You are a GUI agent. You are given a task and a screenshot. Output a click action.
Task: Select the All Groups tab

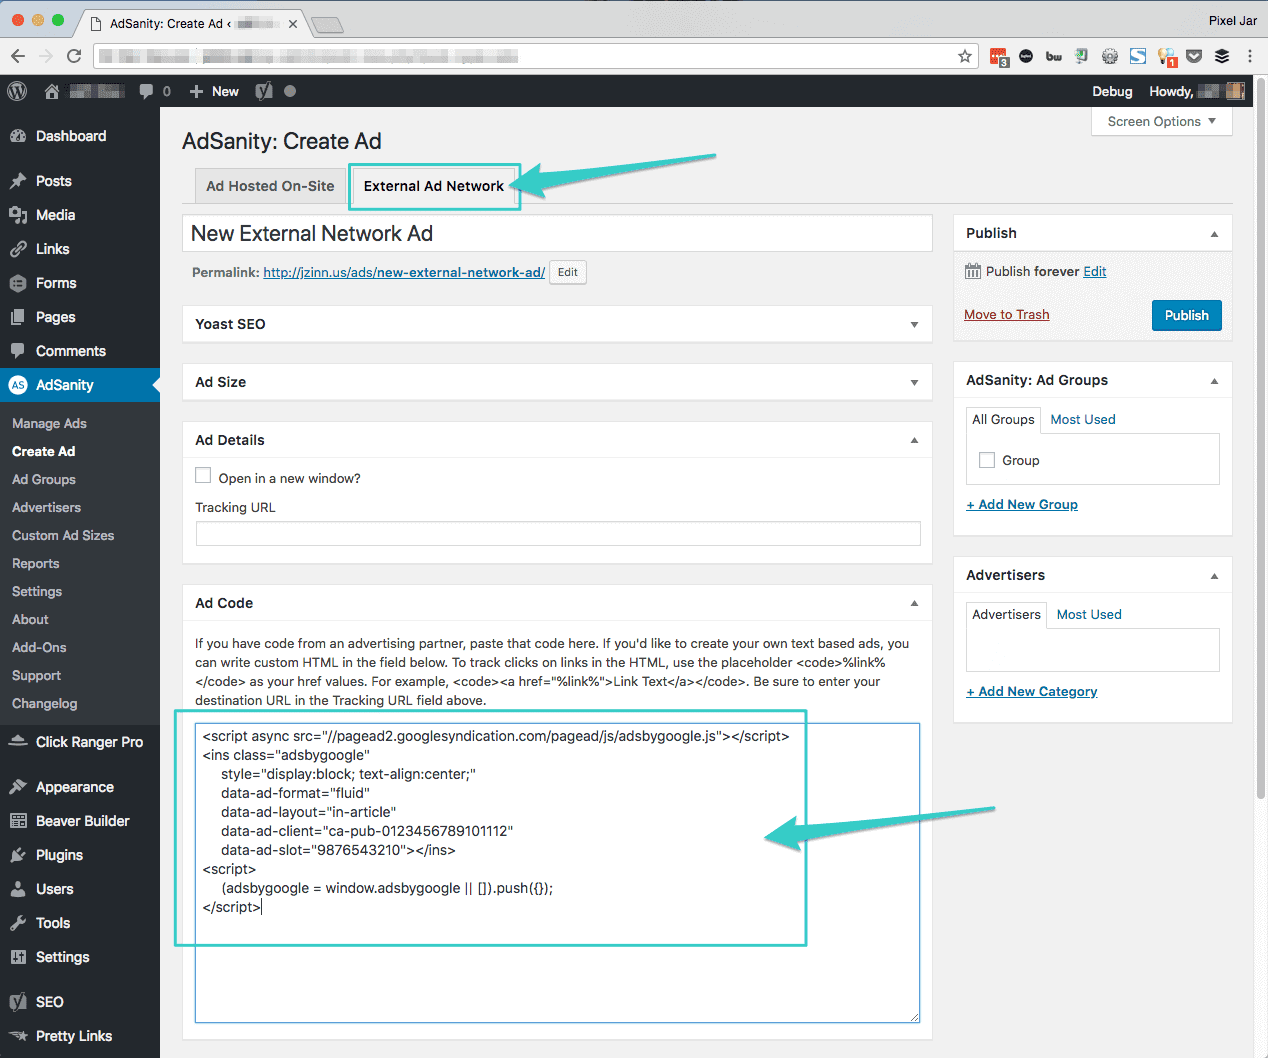[x=1003, y=419]
